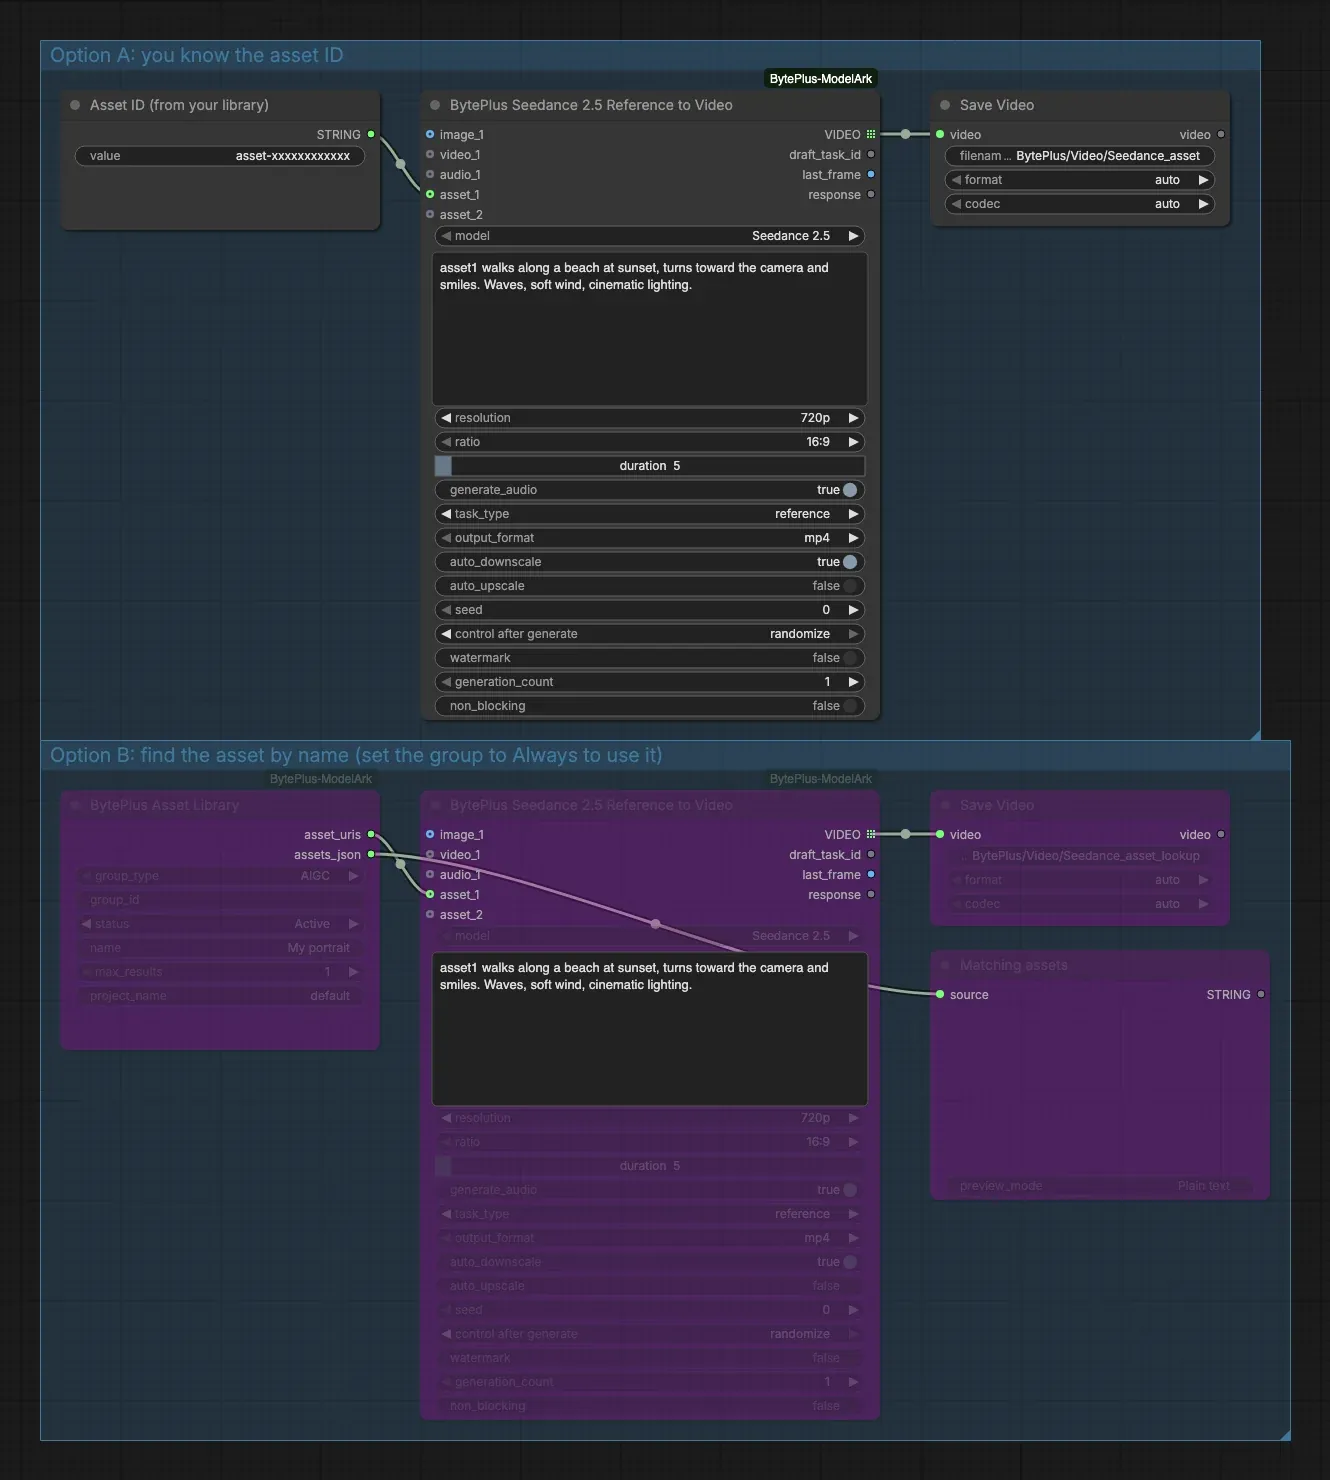Viewport: 1330px width, 1480px height.
Task: Click the response output slot in Option A
Action: click(x=871, y=194)
